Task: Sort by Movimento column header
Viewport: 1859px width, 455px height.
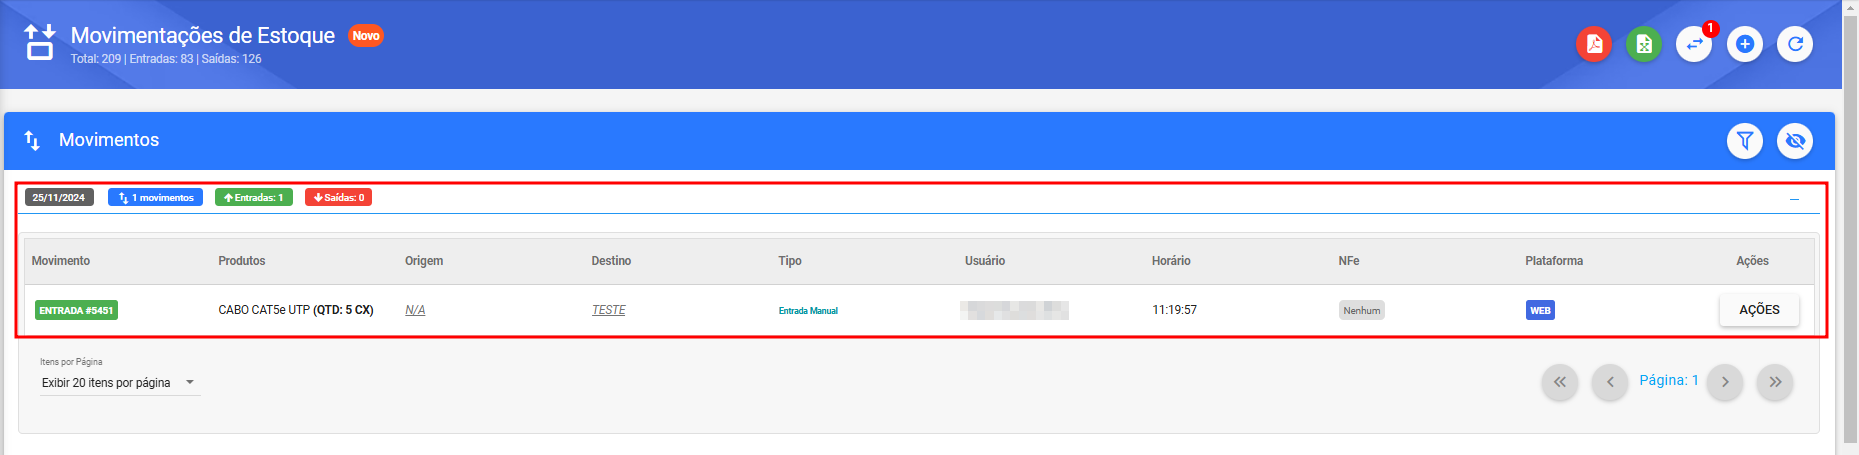Action: click(61, 261)
